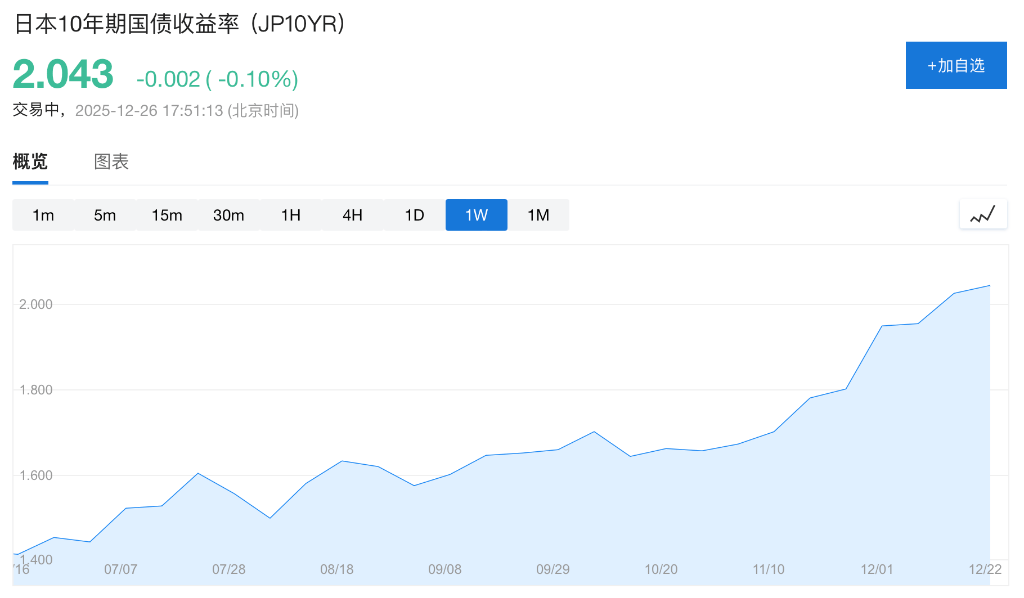Click the 2.000 y-axis gridline label

(x=36, y=304)
